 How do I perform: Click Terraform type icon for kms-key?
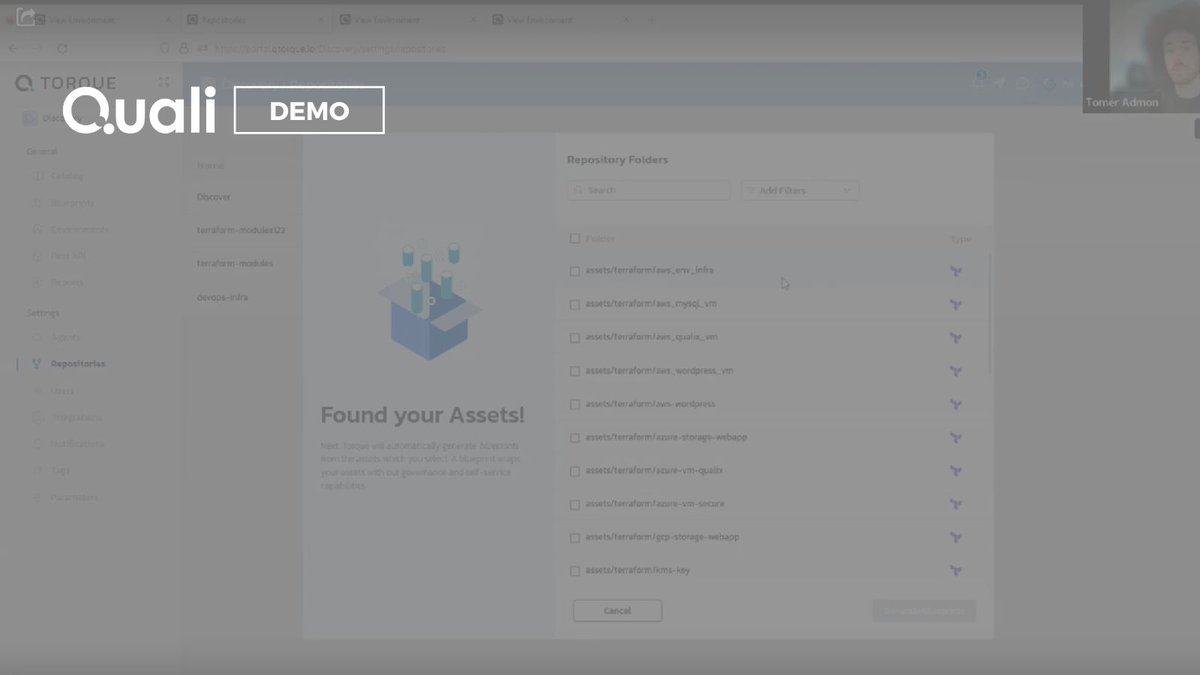pos(956,571)
